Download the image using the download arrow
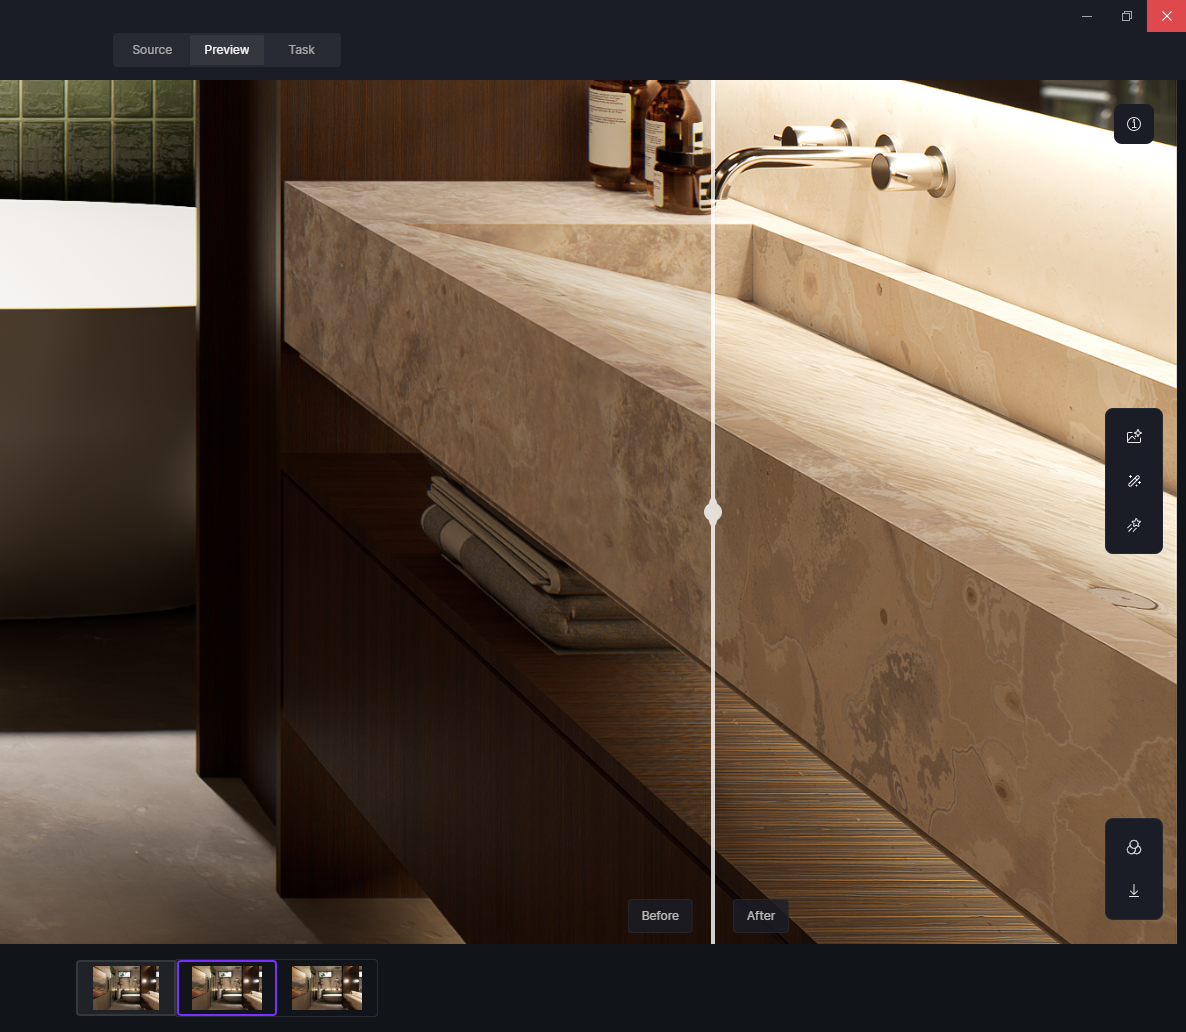The image size is (1186, 1032). [x=1134, y=891]
